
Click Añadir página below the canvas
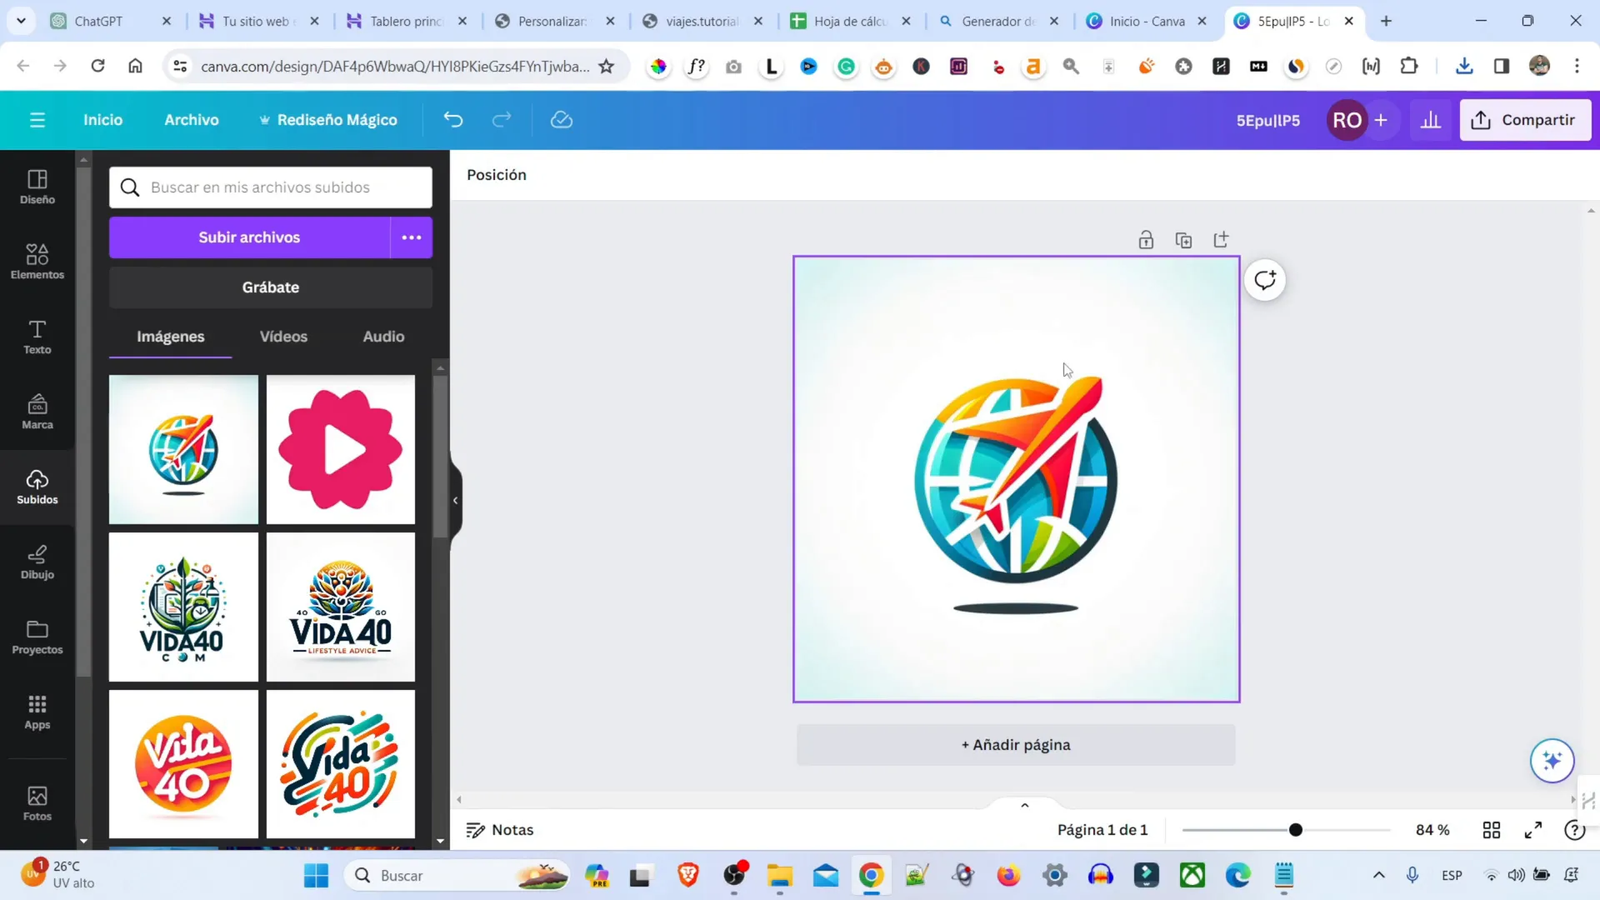point(1015,744)
